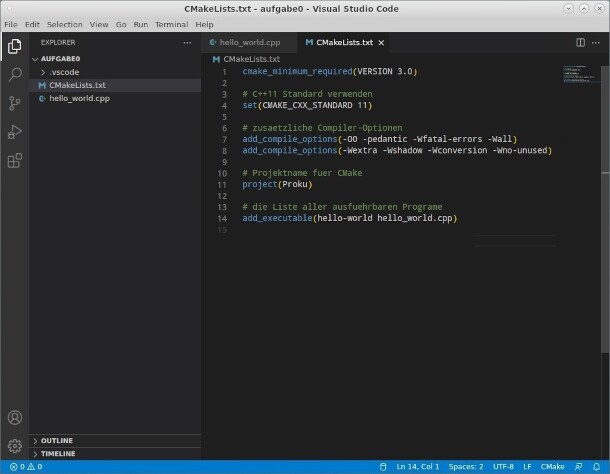610x474 pixels.
Task: Open the Run menu
Action: 140,25
